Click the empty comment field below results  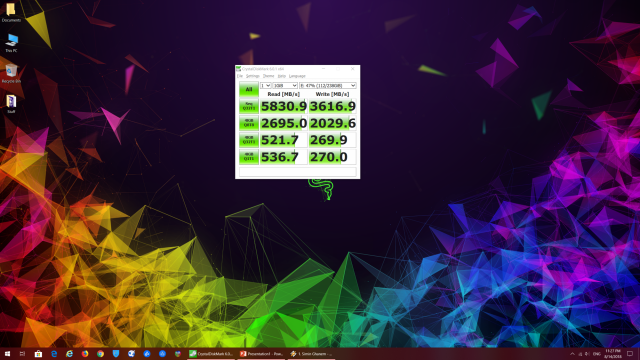point(298,171)
